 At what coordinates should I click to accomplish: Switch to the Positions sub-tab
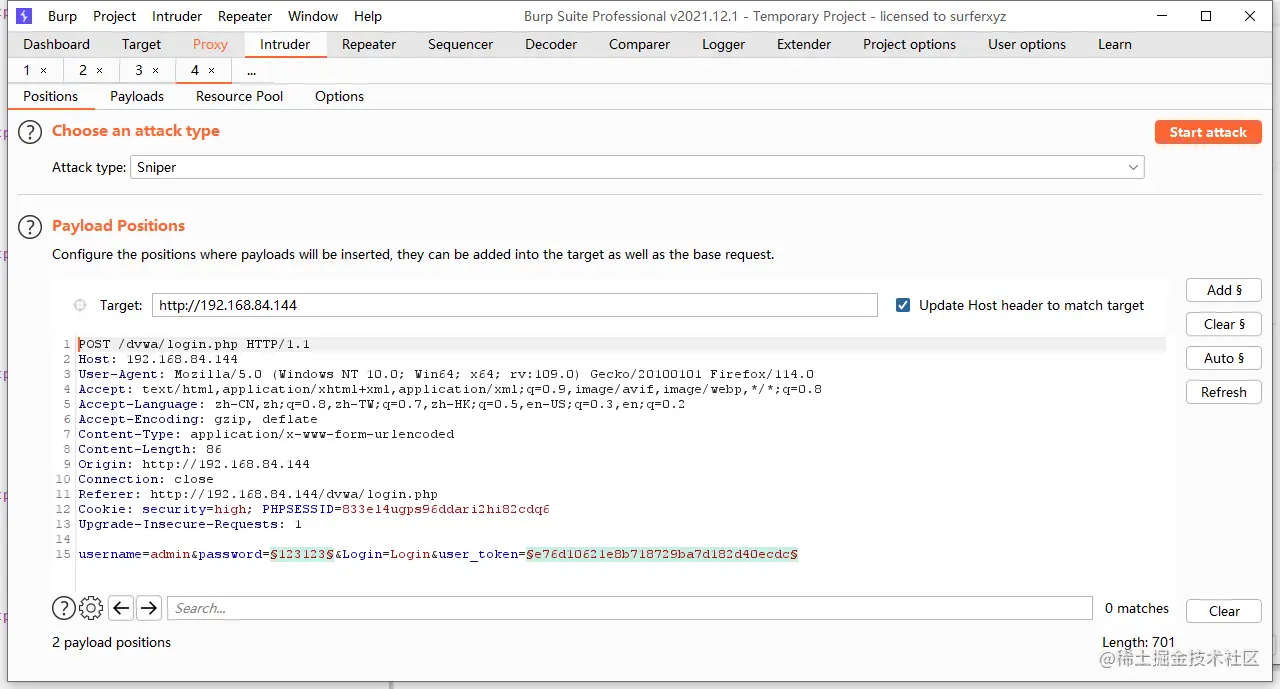pyautogui.click(x=51, y=96)
